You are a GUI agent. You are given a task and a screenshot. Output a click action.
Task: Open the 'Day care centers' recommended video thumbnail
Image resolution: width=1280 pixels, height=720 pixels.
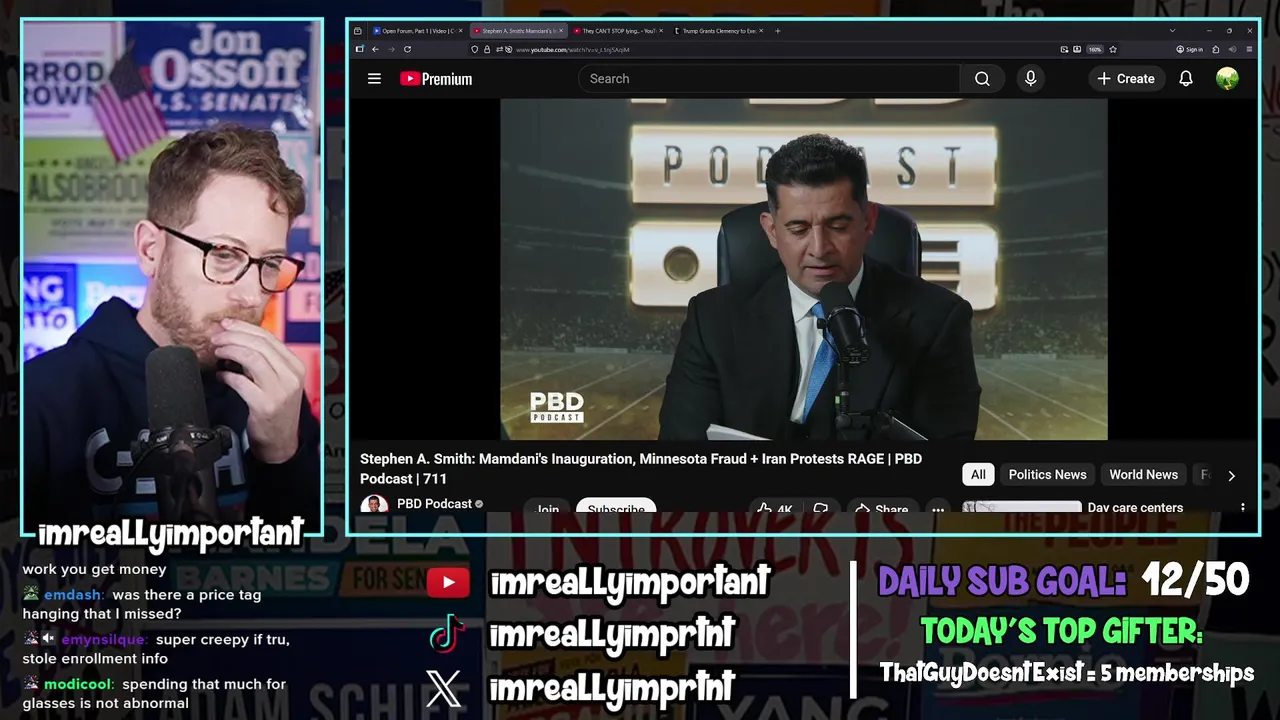1022,506
